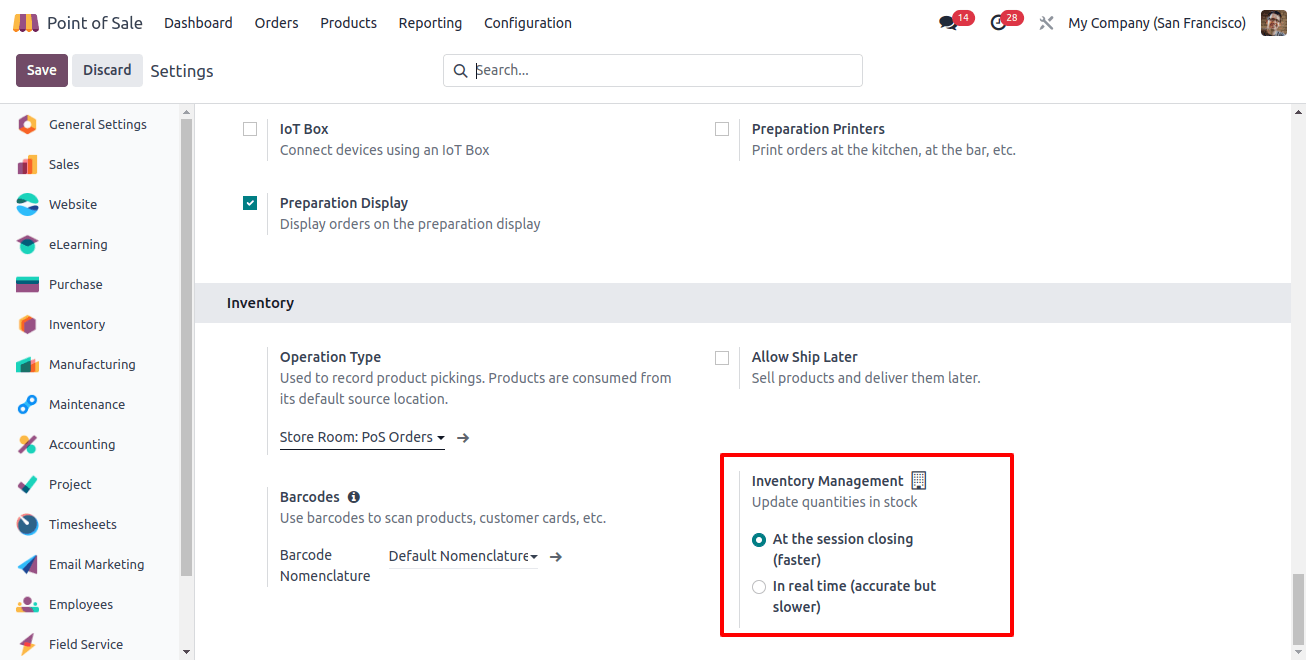Viewport: 1306px width, 660px height.
Task: Open the activities clock icon
Action: pyautogui.click(x=998, y=23)
